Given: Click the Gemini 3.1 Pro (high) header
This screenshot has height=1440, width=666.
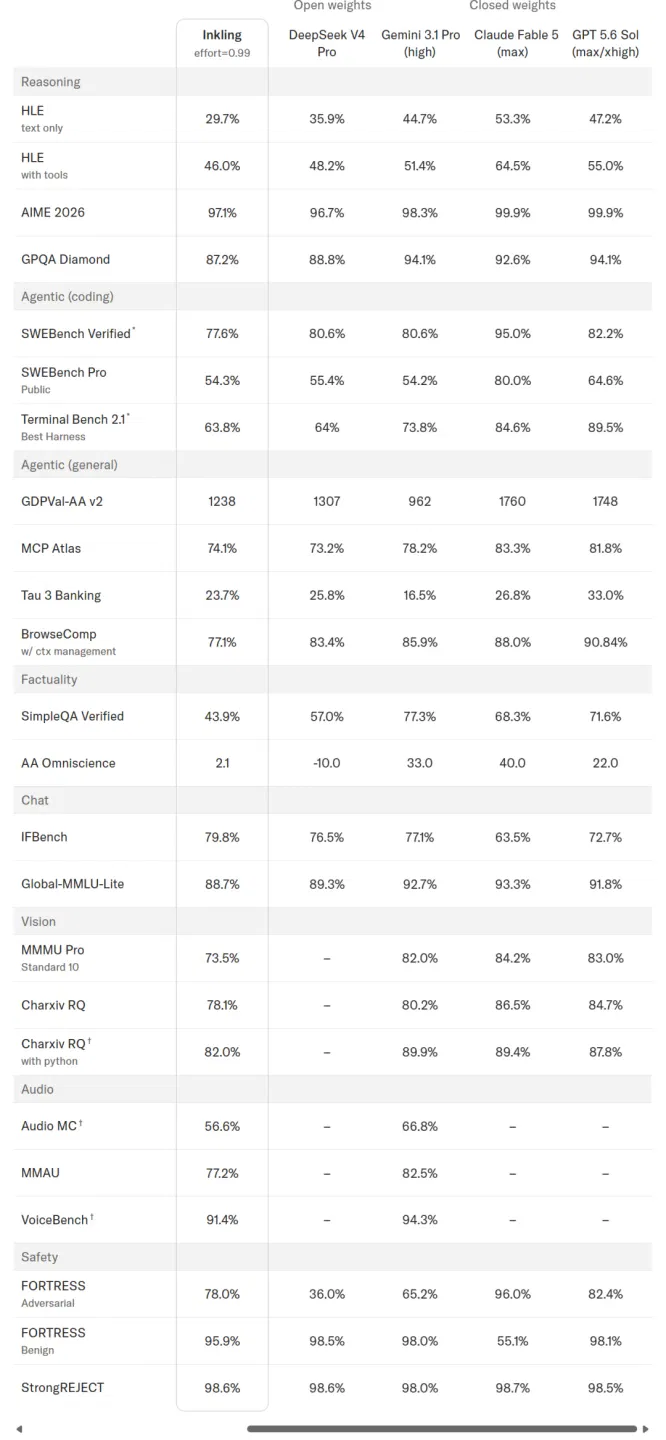Looking at the screenshot, I should [x=420, y=43].
